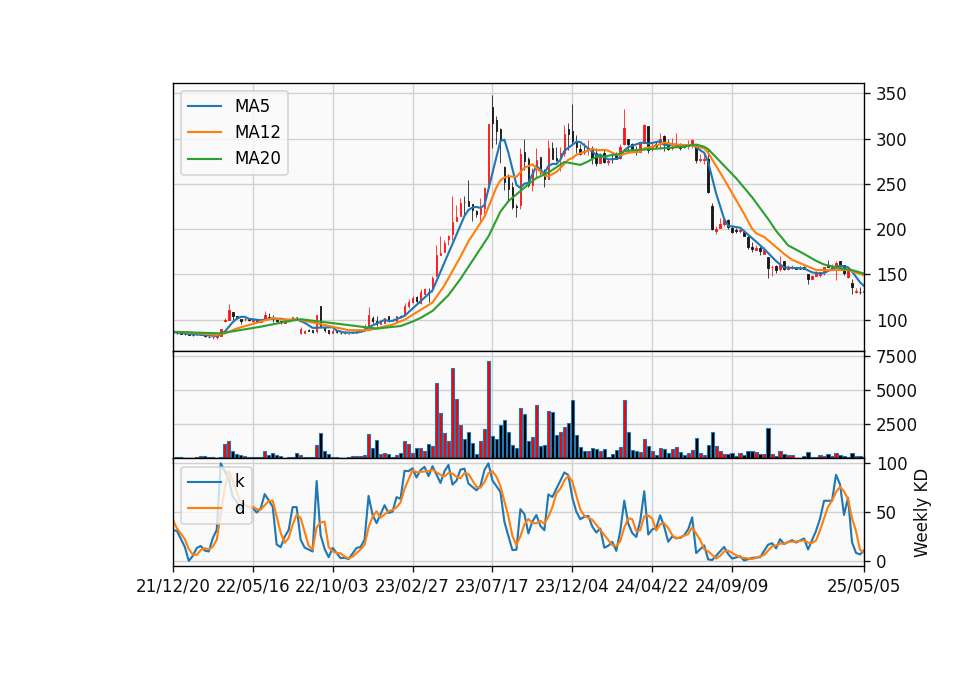Click the date label 25/05/05
The width and height of the screenshot is (960, 690).
[863, 586]
